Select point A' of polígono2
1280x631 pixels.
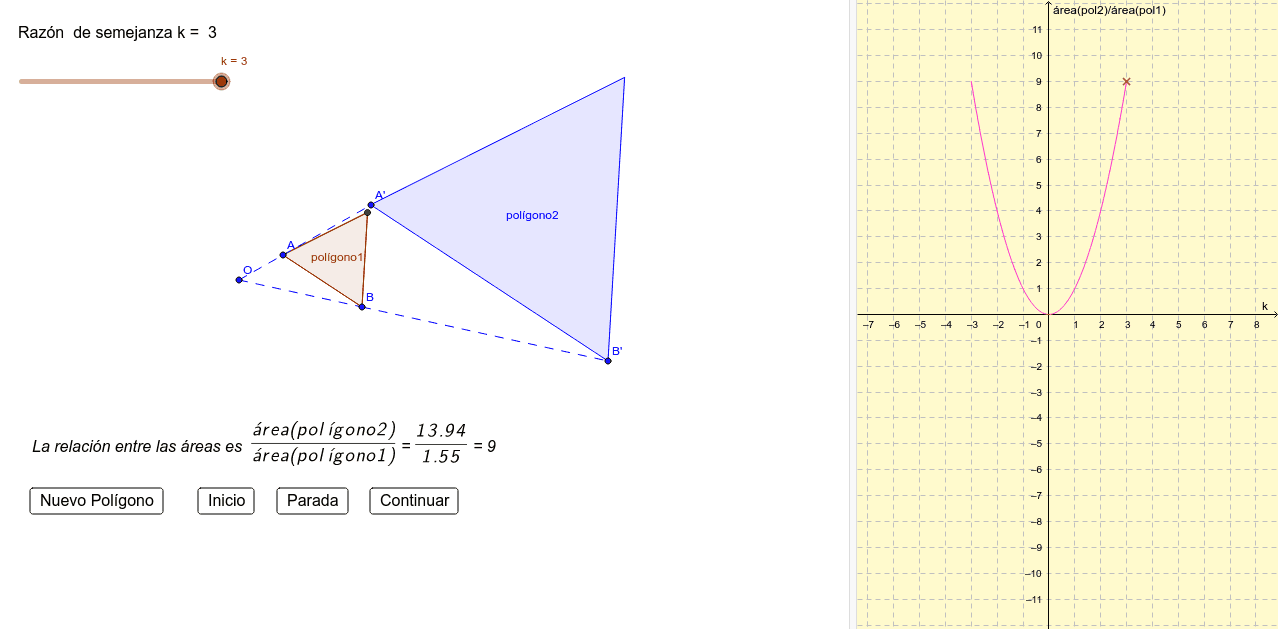[x=371, y=205]
